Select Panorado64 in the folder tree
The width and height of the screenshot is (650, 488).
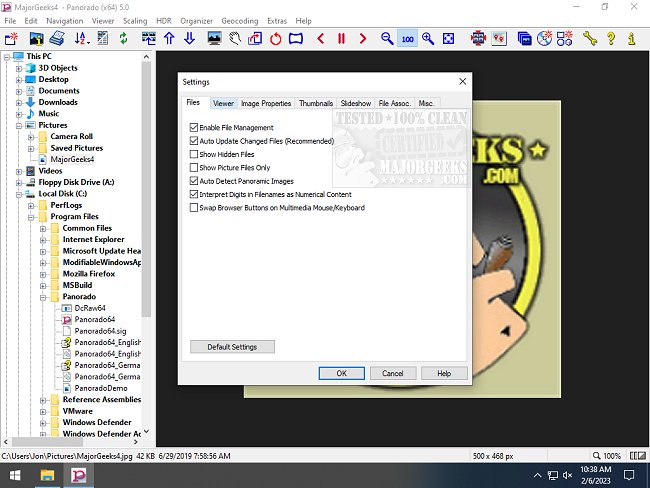click(95, 319)
